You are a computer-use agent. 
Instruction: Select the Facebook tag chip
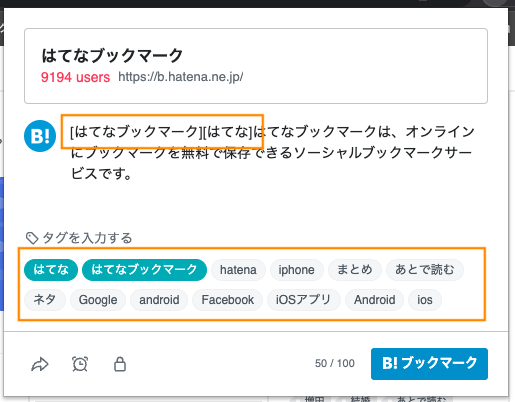click(x=228, y=300)
